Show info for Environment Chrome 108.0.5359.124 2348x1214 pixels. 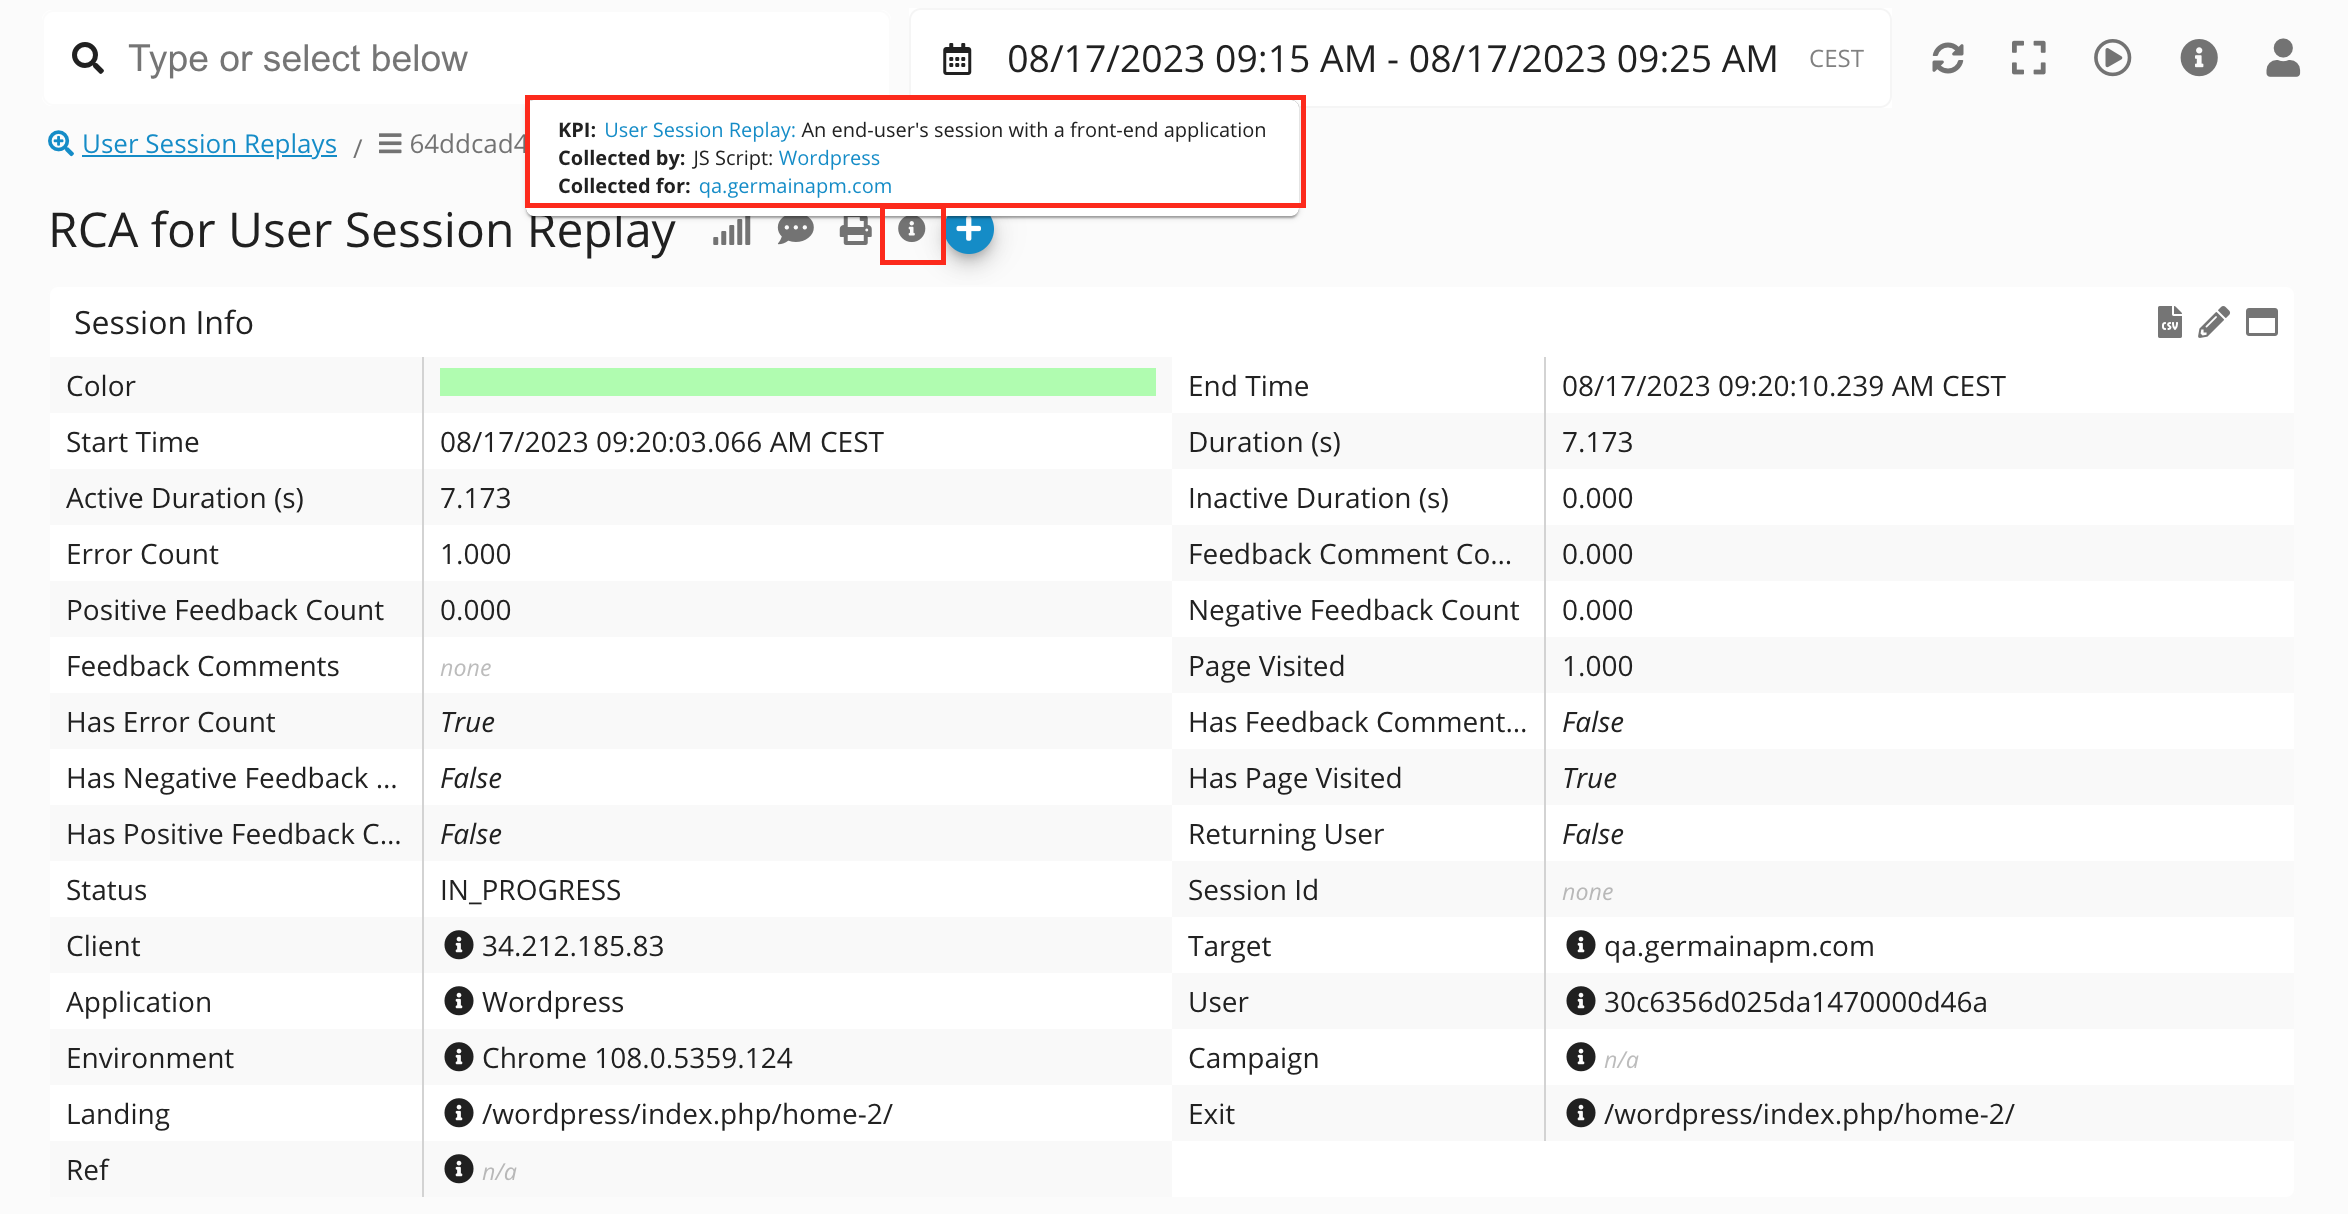click(458, 1057)
